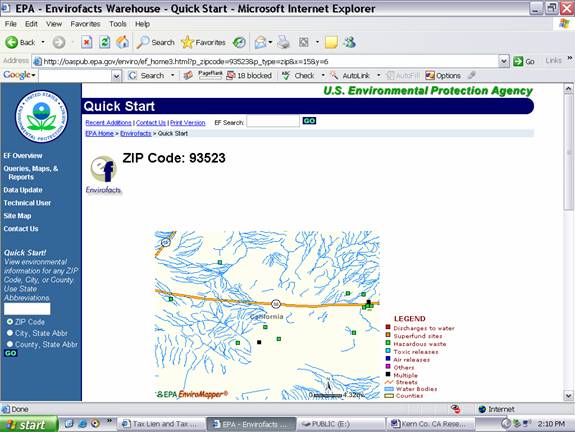Open the Favorites menu
This screenshot has width=575, height=432.
pos(85,24)
